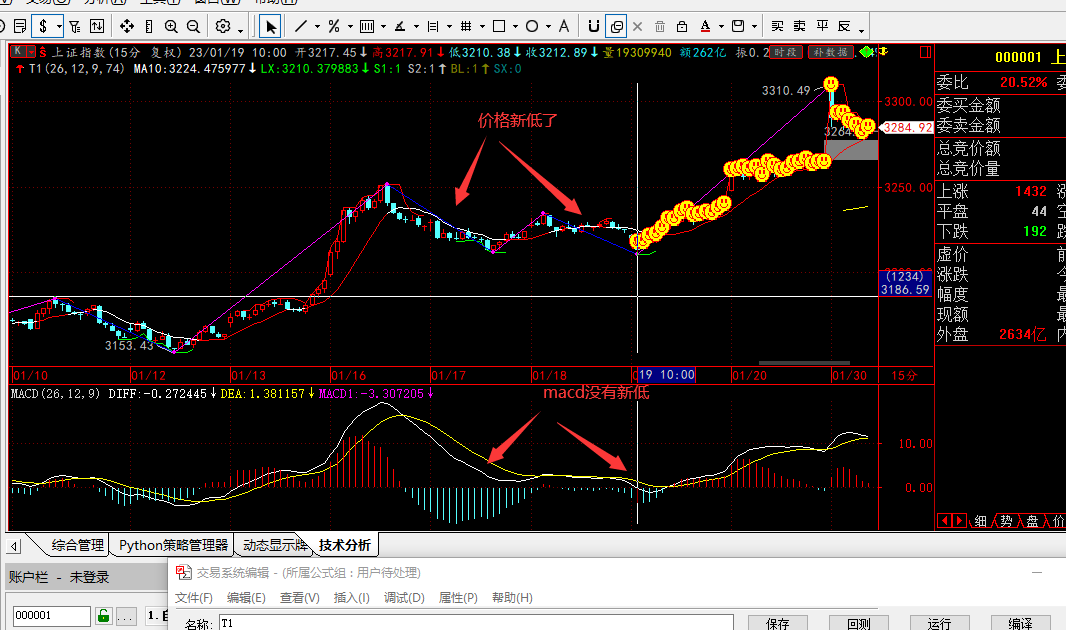
Task: Click the 平 close position button
Action: pos(822,26)
